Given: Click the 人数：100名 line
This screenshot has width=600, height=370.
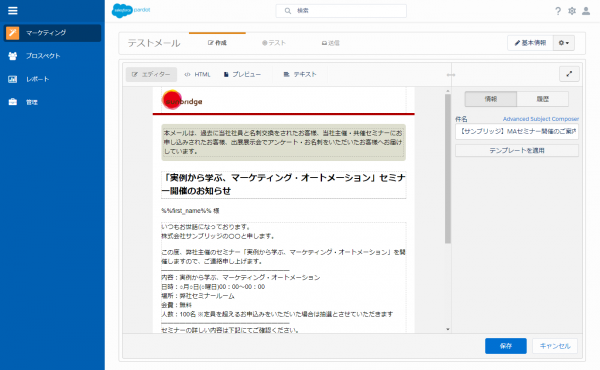Looking at the screenshot, I should (277, 314).
